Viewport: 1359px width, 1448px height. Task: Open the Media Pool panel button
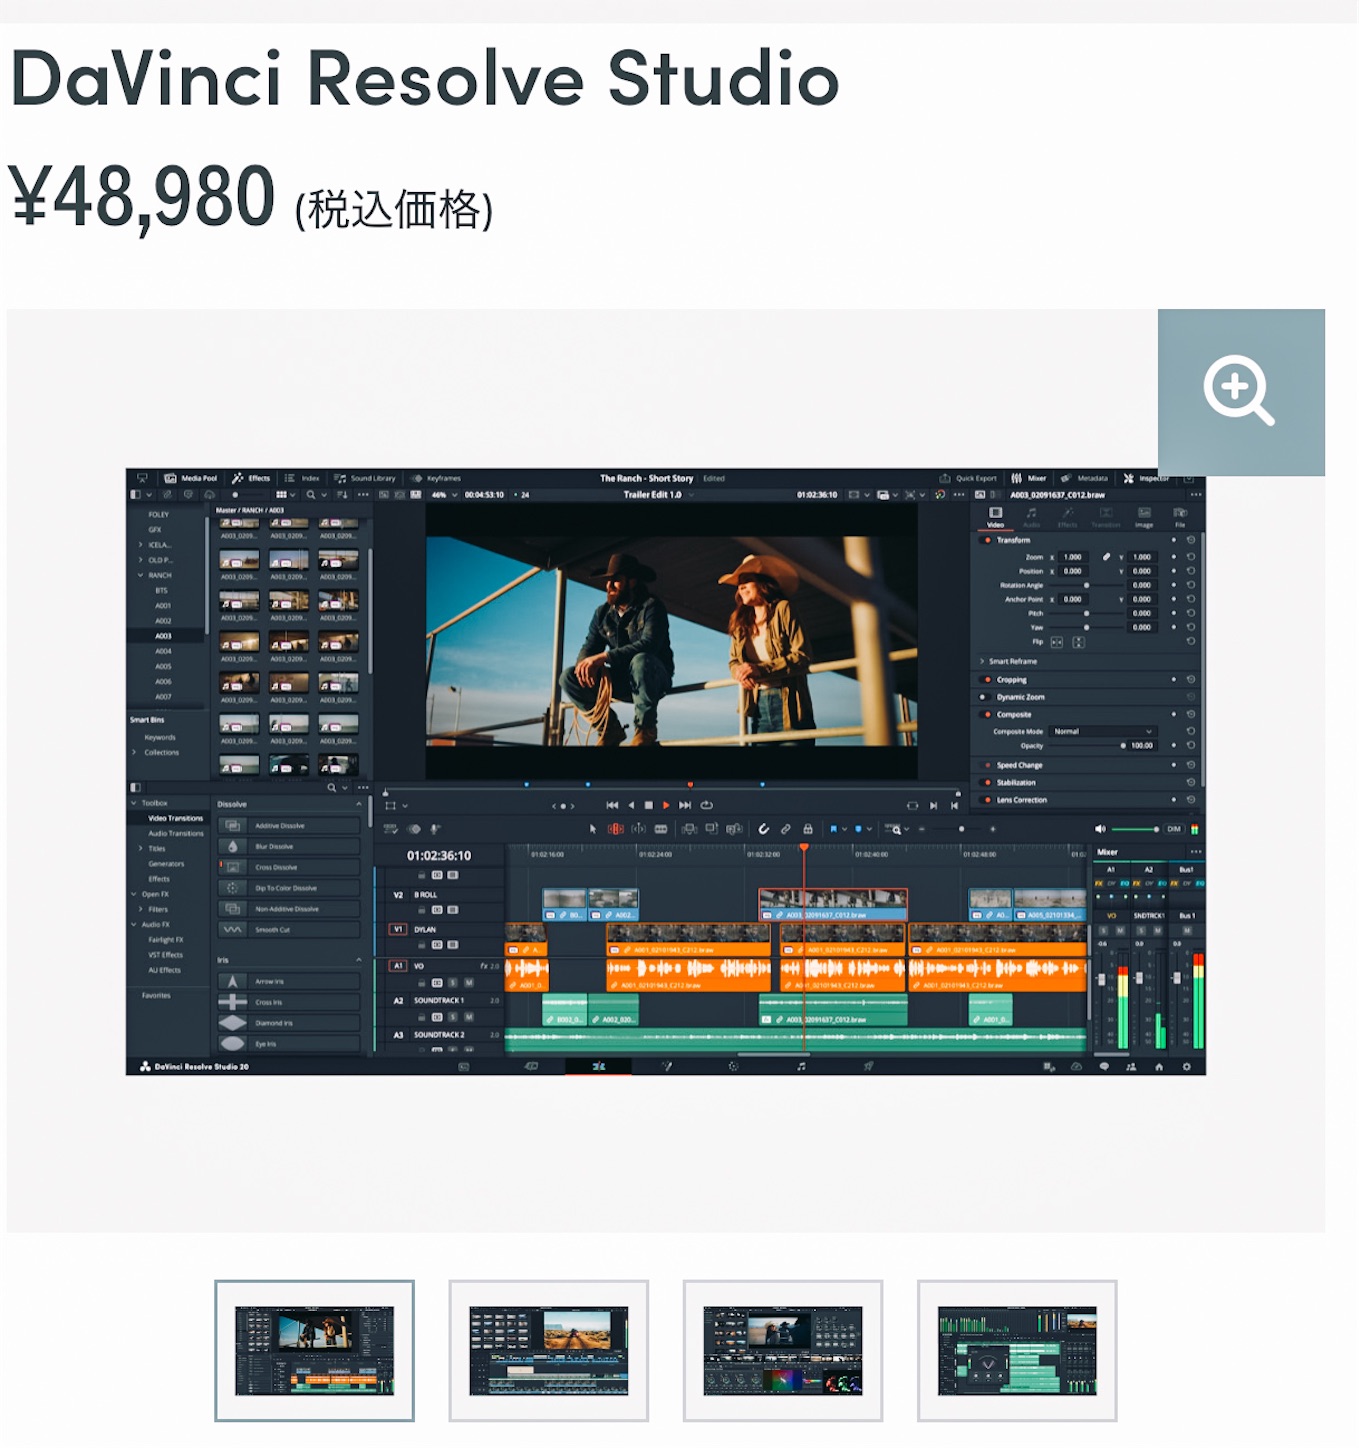pyautogui.click(x=191, y=478)
